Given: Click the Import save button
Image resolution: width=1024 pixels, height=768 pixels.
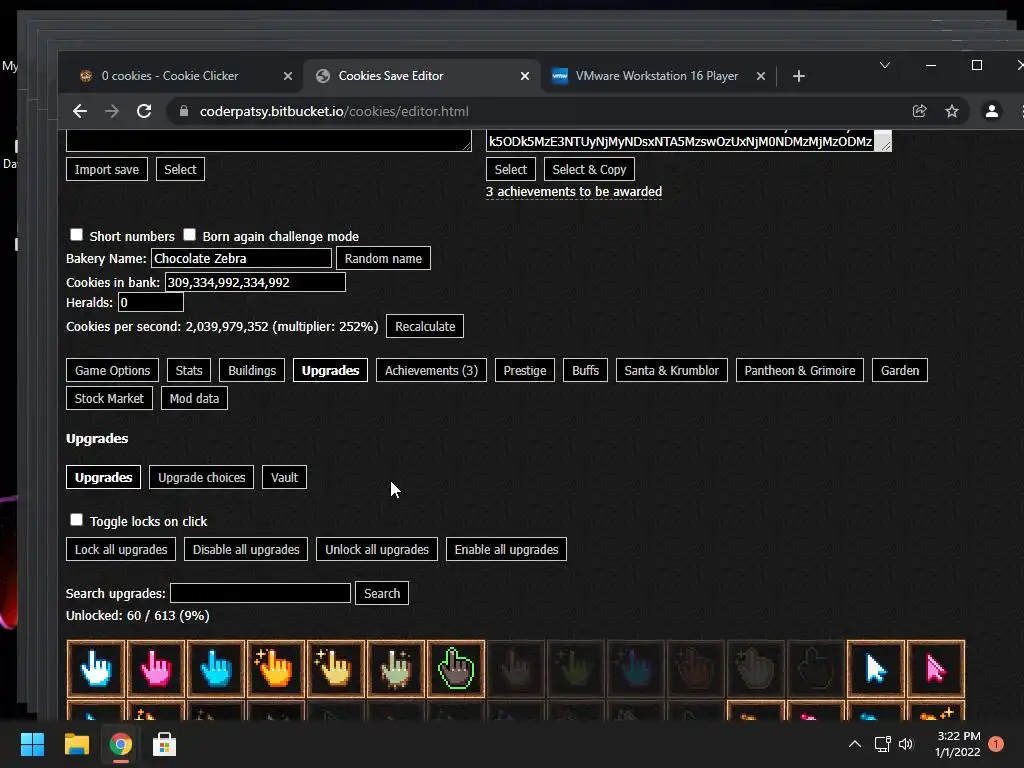Looking at the screenshot, I should click(106, 169).
